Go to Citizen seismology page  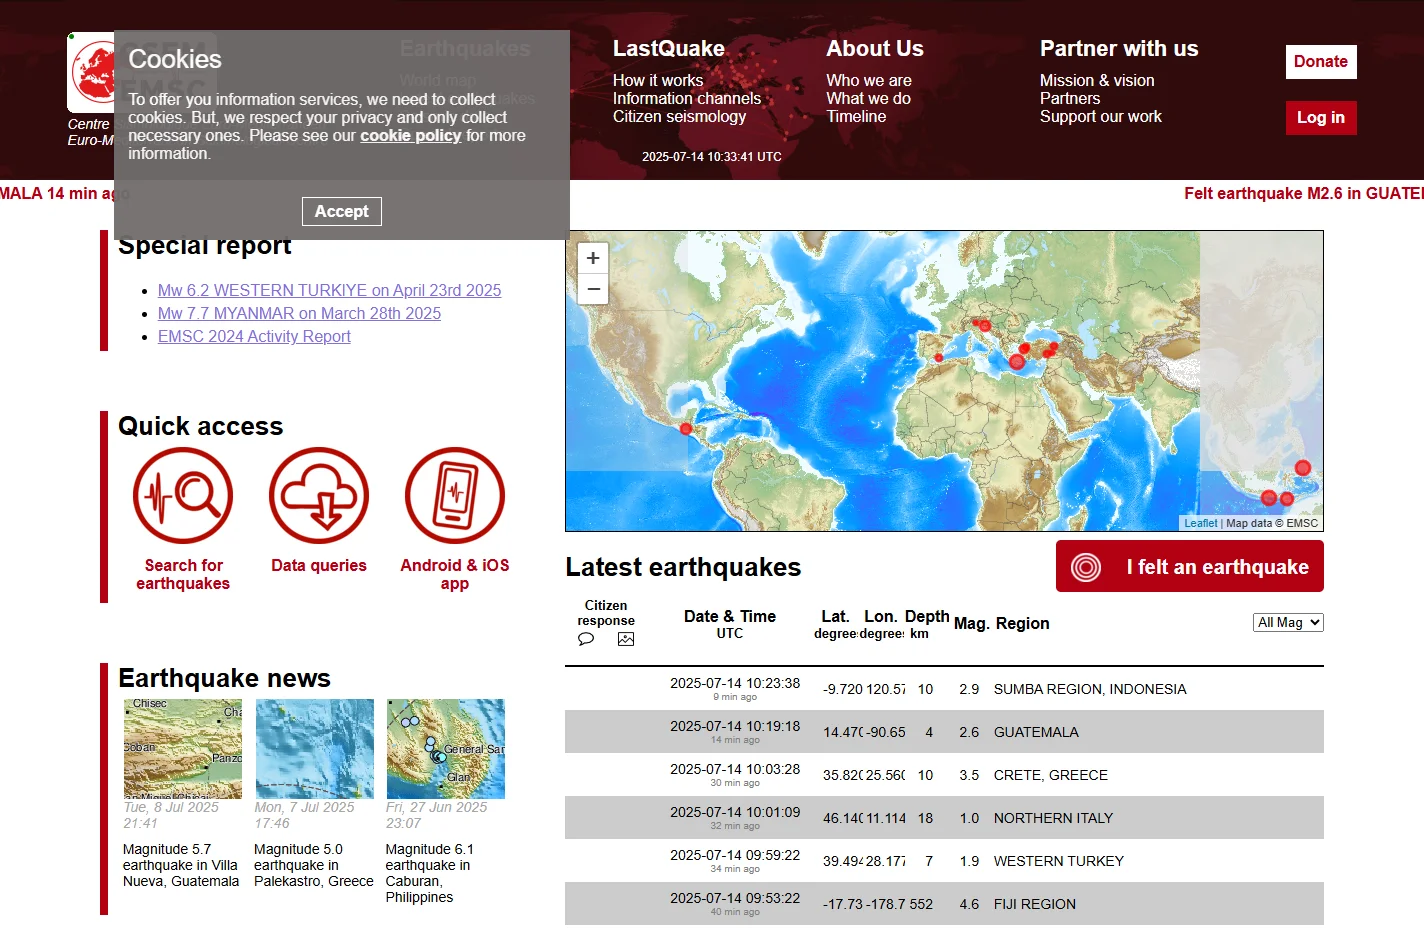click(679, 116)
